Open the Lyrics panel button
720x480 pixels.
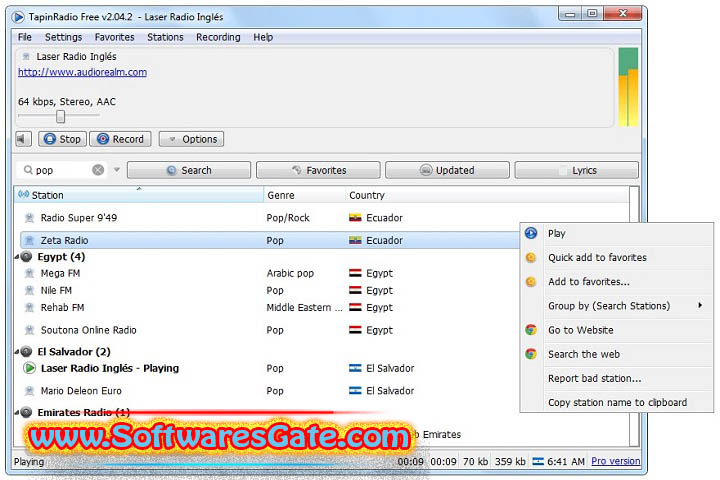576,170
